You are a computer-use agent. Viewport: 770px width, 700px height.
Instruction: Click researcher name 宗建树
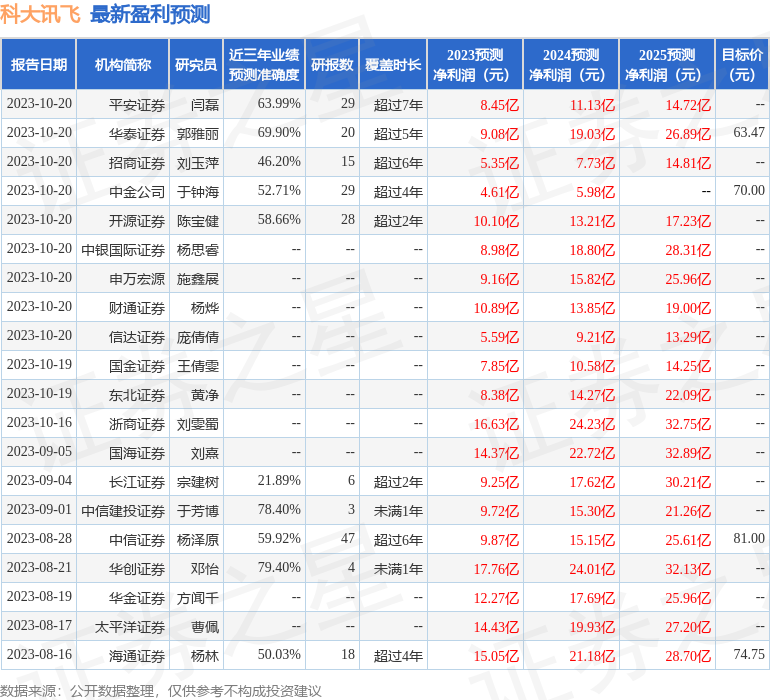198,481
